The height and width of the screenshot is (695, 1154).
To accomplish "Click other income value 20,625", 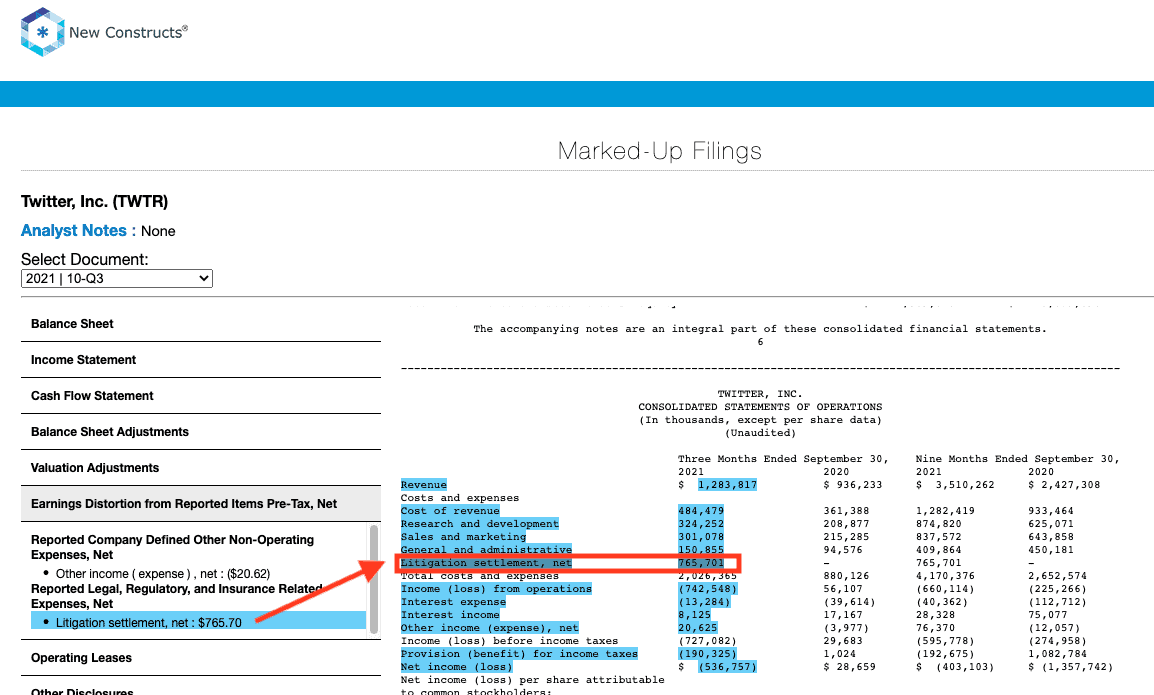I will pyautogui.click(x=698, y=627).
